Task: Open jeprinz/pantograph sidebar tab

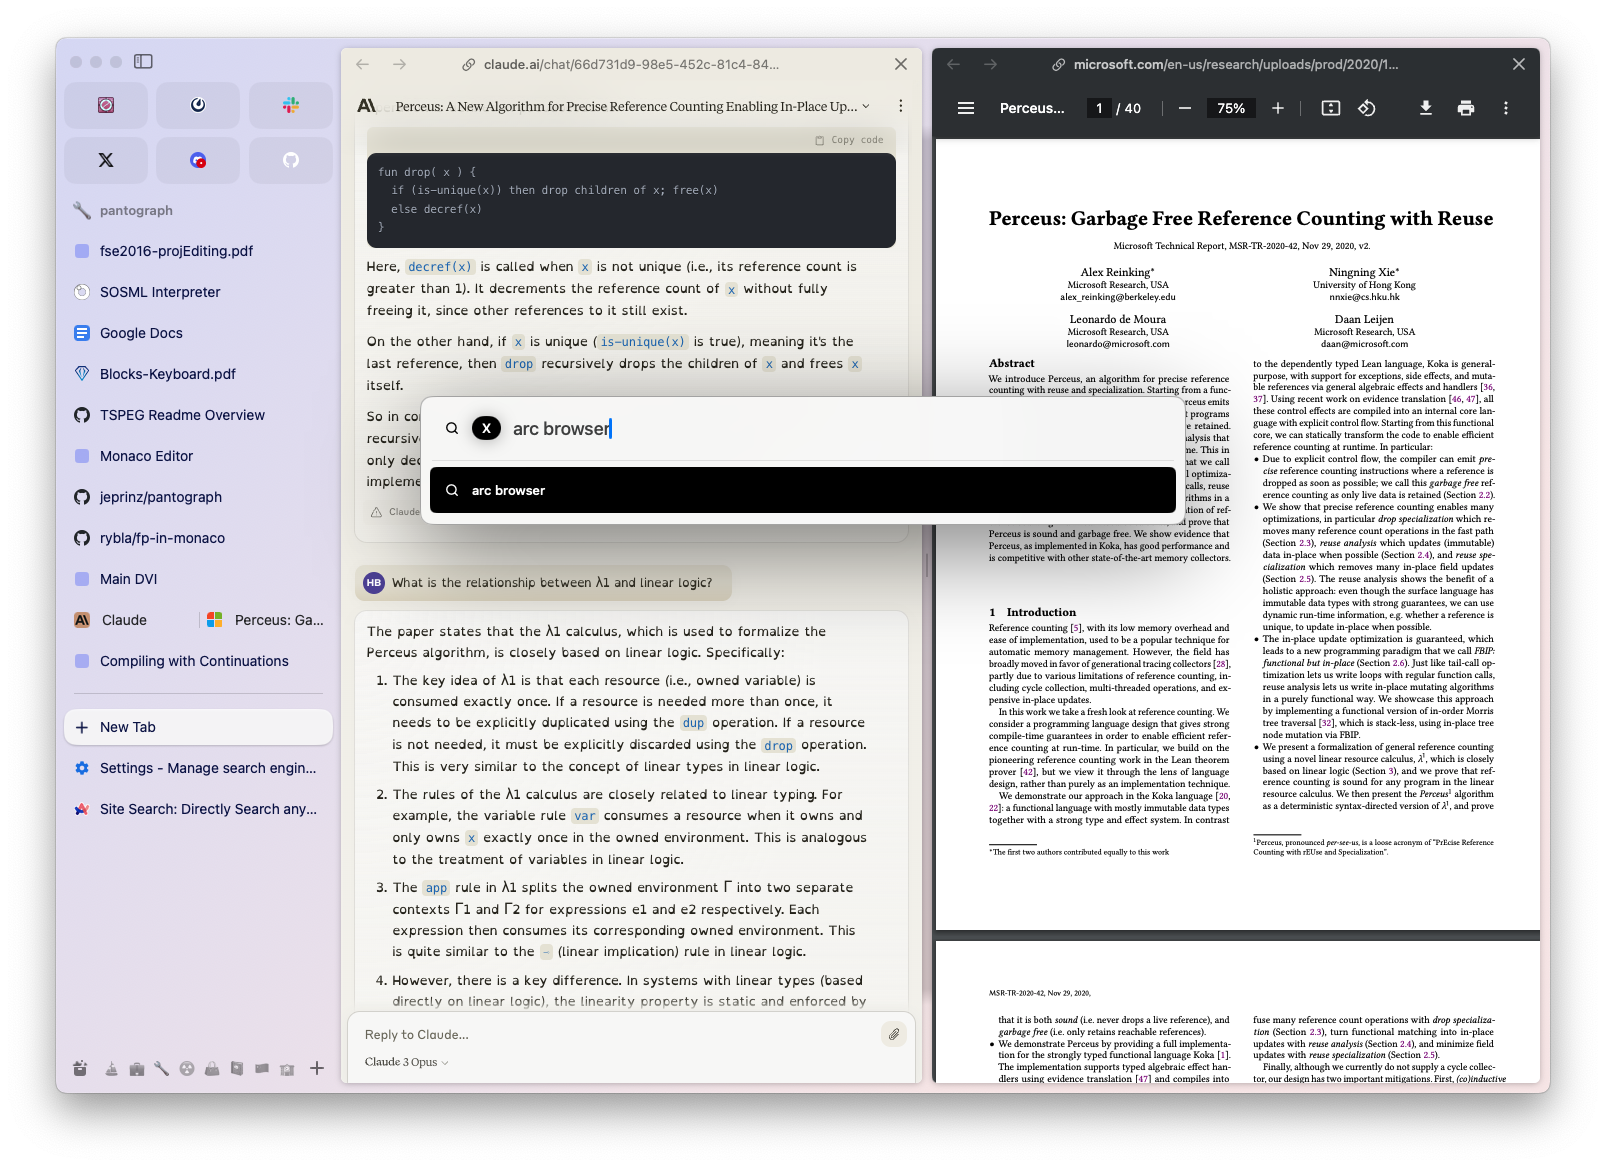Action: pos(198,497)
